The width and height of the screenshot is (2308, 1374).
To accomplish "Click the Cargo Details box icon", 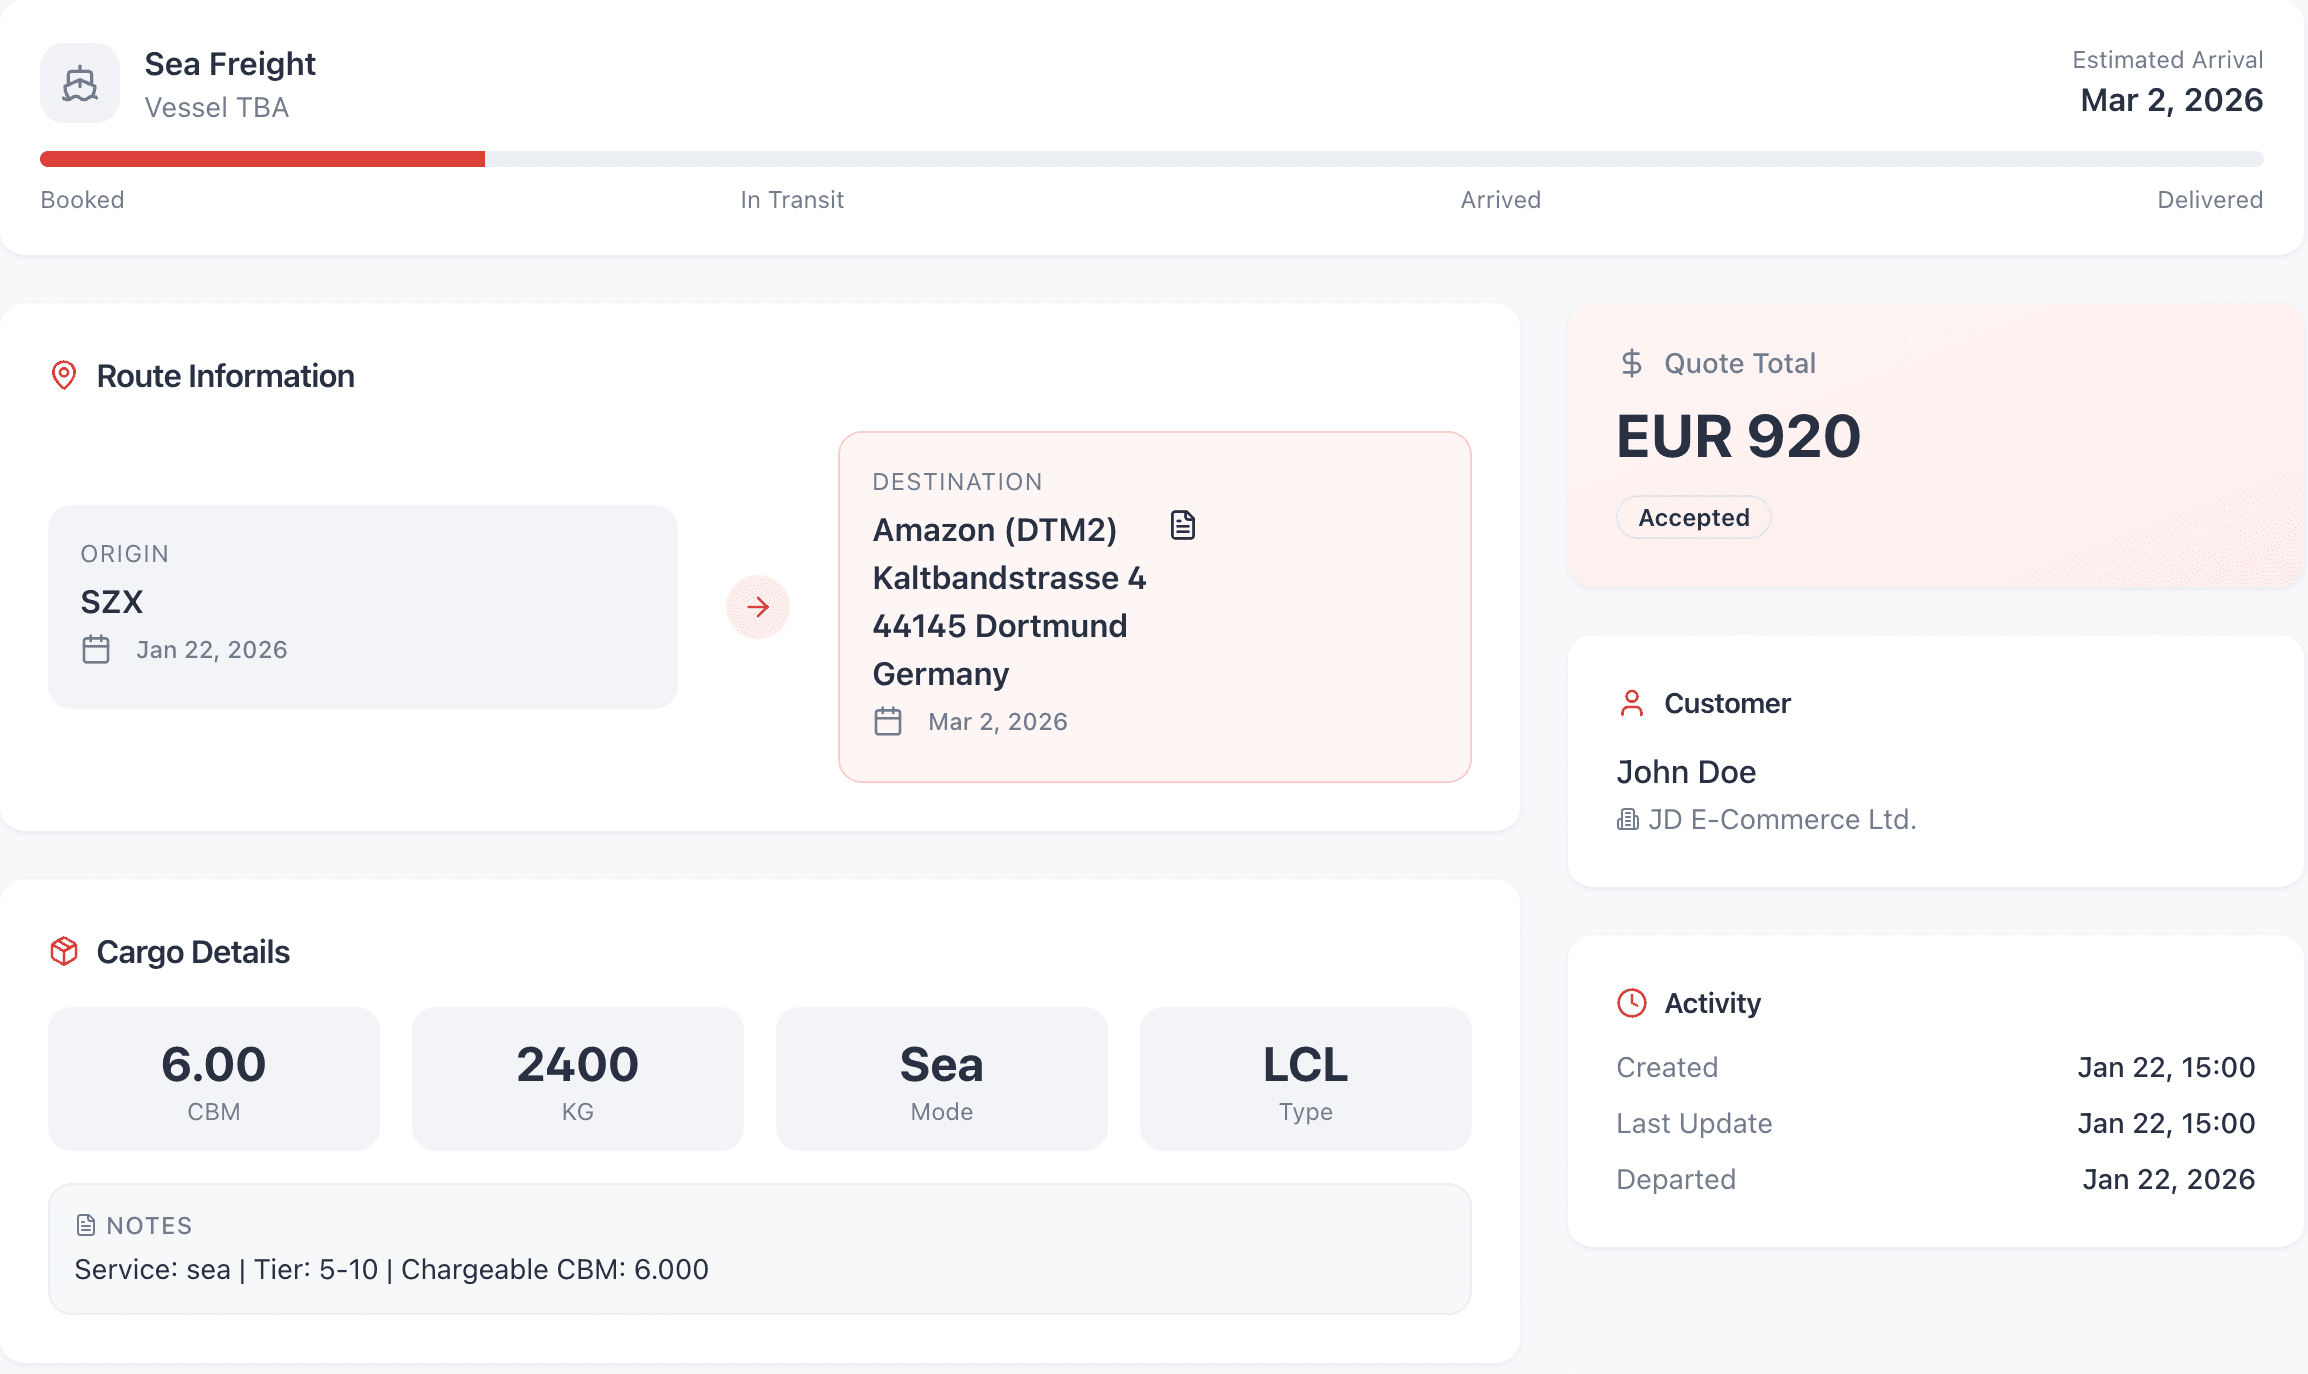I will pos(63,950).
